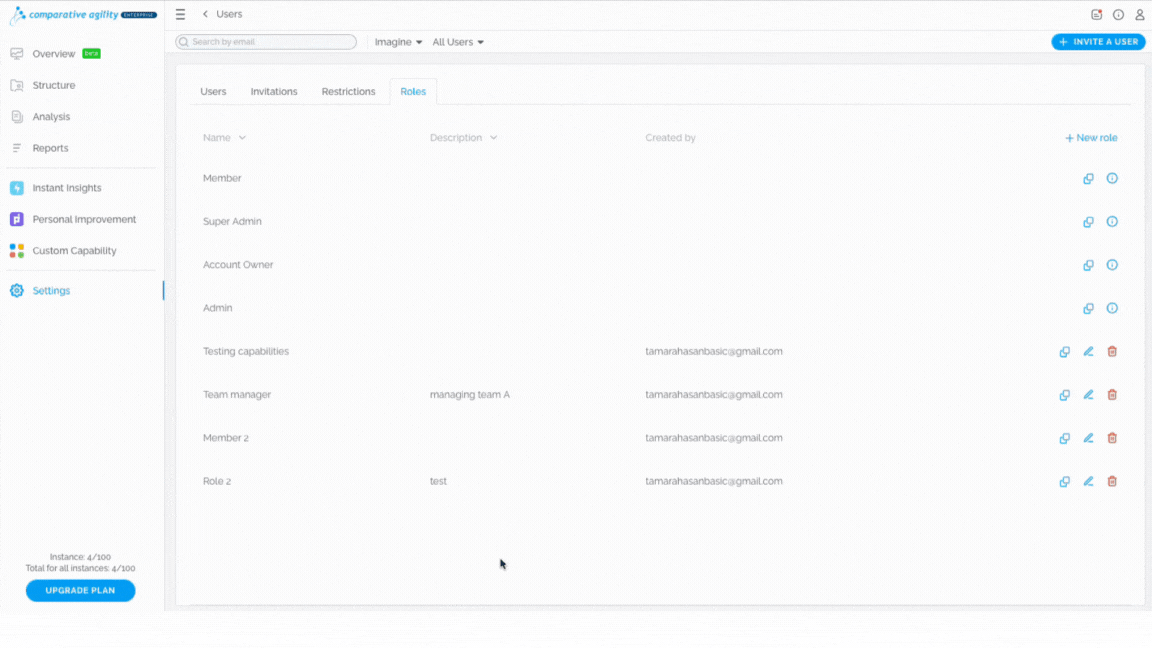Viewport: 1152px width, 648px height.
Task: Delete the Member 2 role
Action: pos(1112,438)
